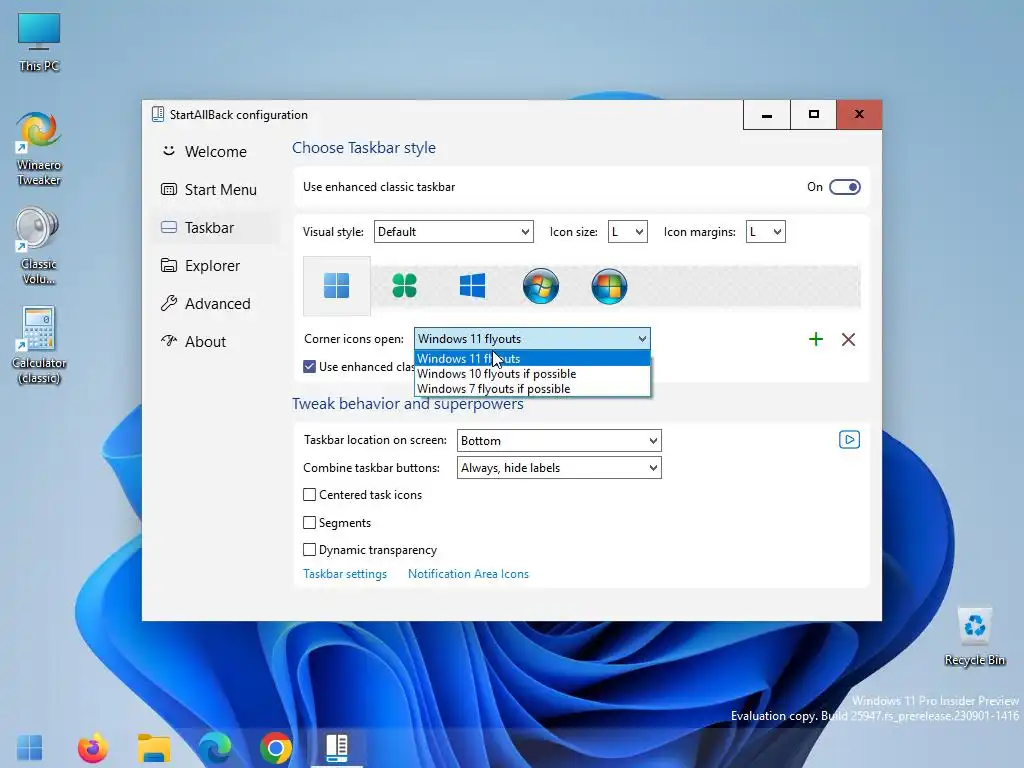Go to the Welcome section
Viewport: 1024px width, 768px height.
216,152
